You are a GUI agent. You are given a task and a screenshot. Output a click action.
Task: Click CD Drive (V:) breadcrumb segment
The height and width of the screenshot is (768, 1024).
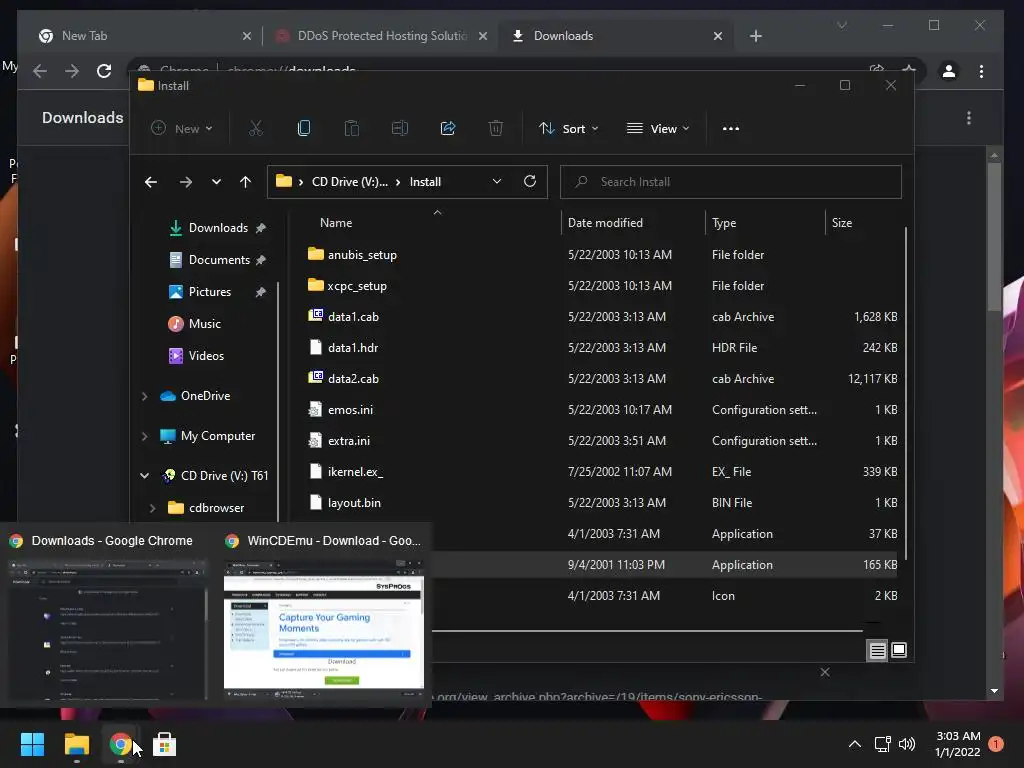(x=350, y=182)
